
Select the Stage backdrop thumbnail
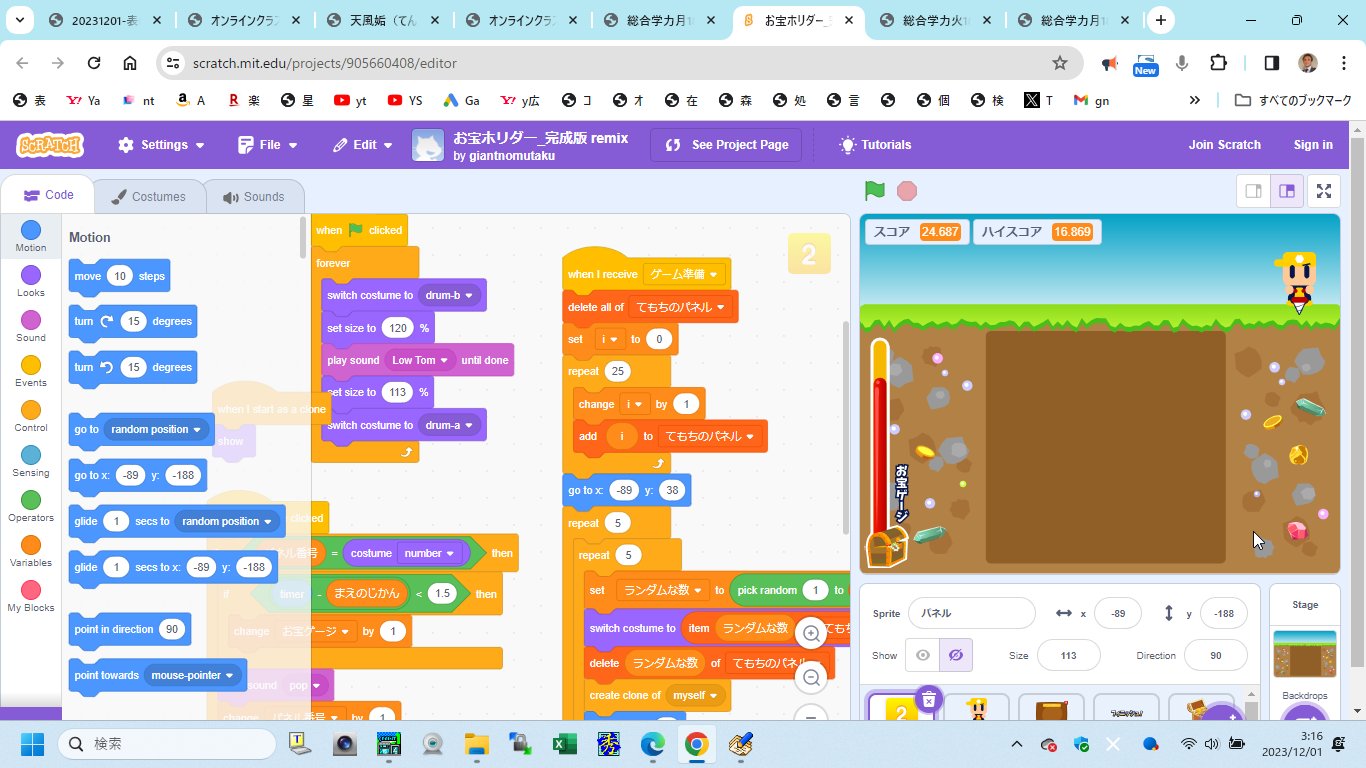click(1304, 654)
